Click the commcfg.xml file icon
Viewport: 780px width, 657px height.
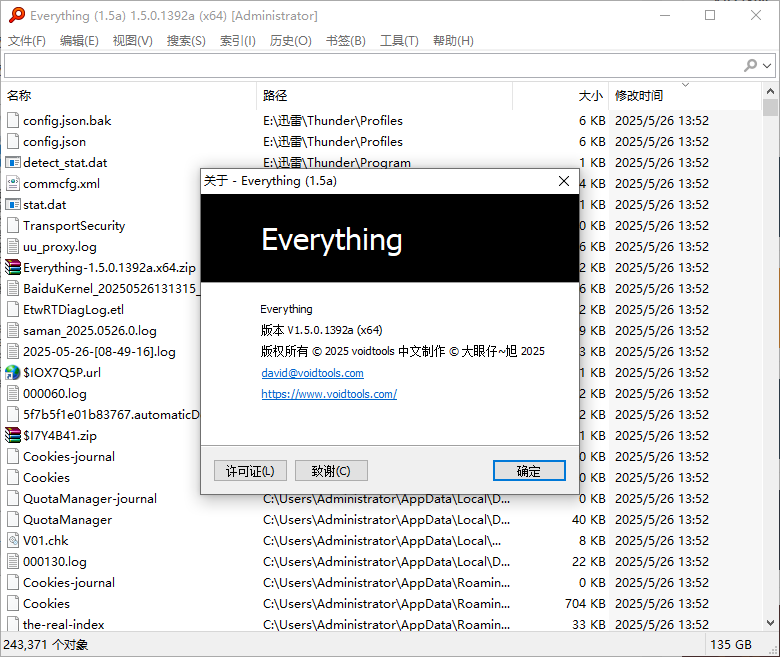[x=13, y=184]
